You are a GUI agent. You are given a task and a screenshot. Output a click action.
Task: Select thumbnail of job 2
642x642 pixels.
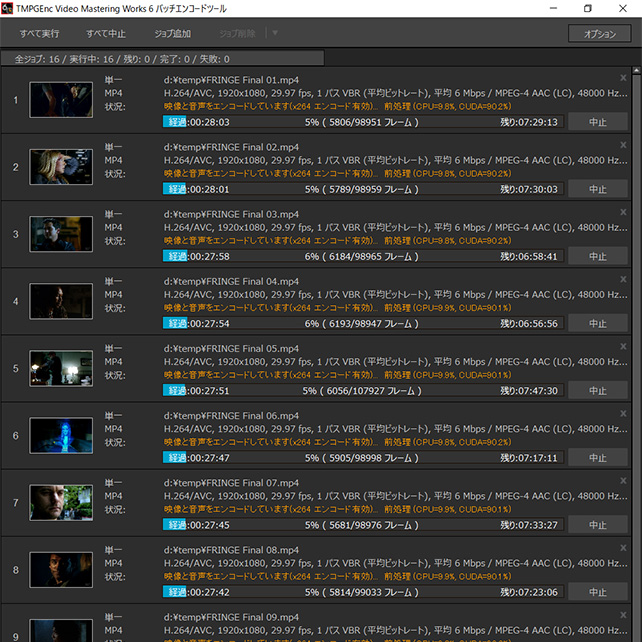tap(61, 167)
